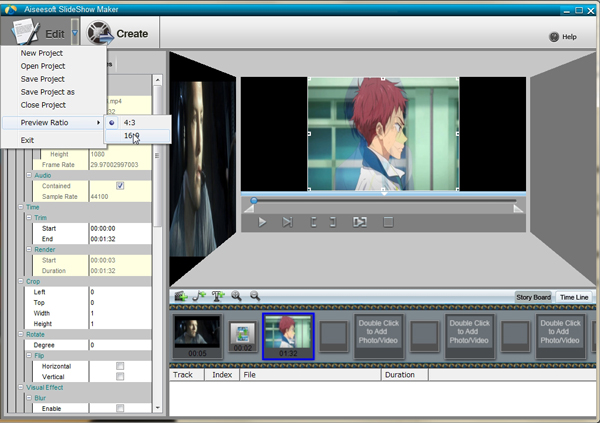
Task: Click the zoom in magnifier icon
Action: [x=237, y=296]
